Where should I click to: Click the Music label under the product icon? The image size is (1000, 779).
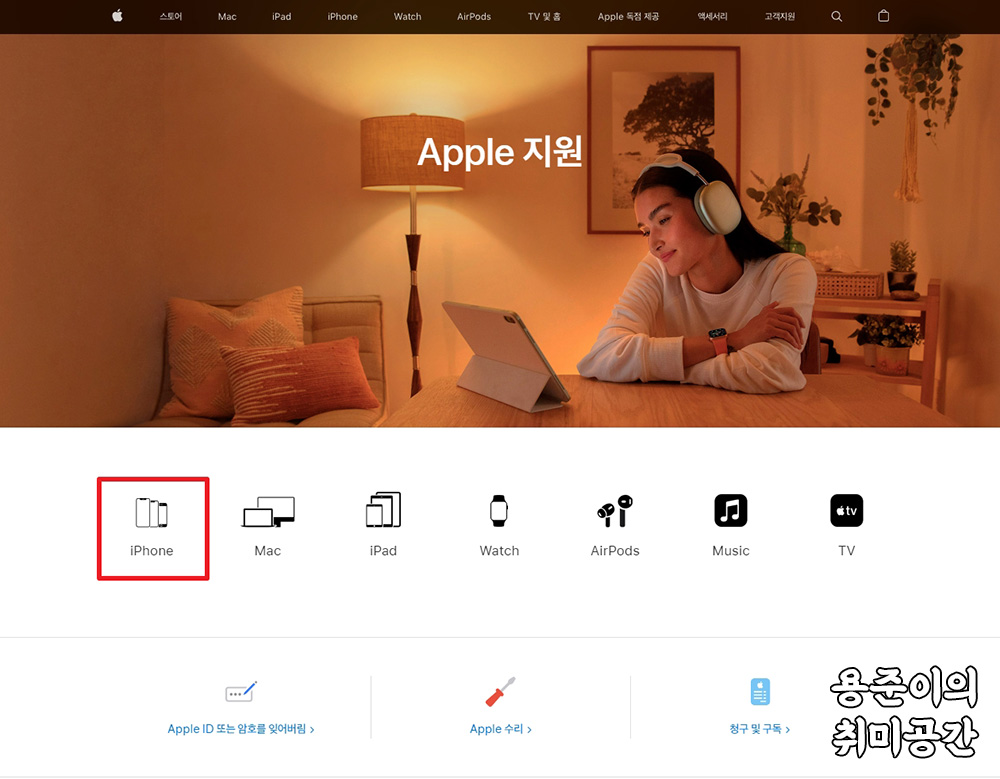coord(731,551)
